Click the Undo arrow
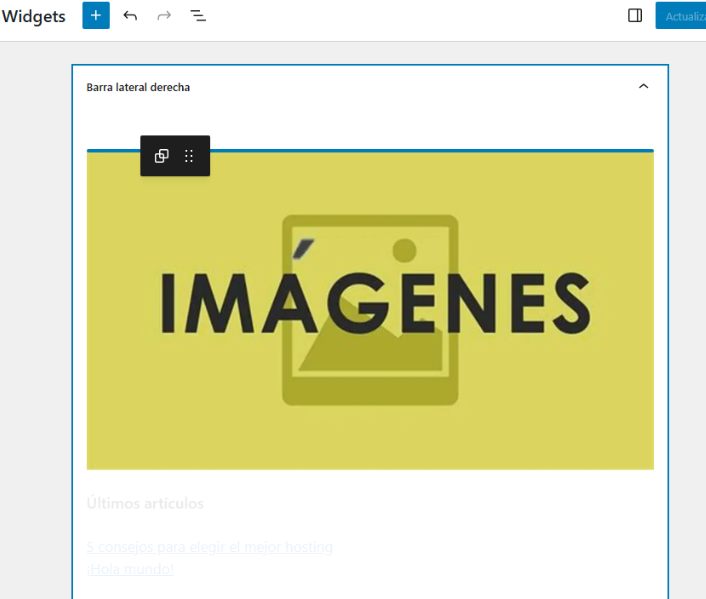Image resolution: width=706 pixels, height=599 pixels. coord(130,16)
